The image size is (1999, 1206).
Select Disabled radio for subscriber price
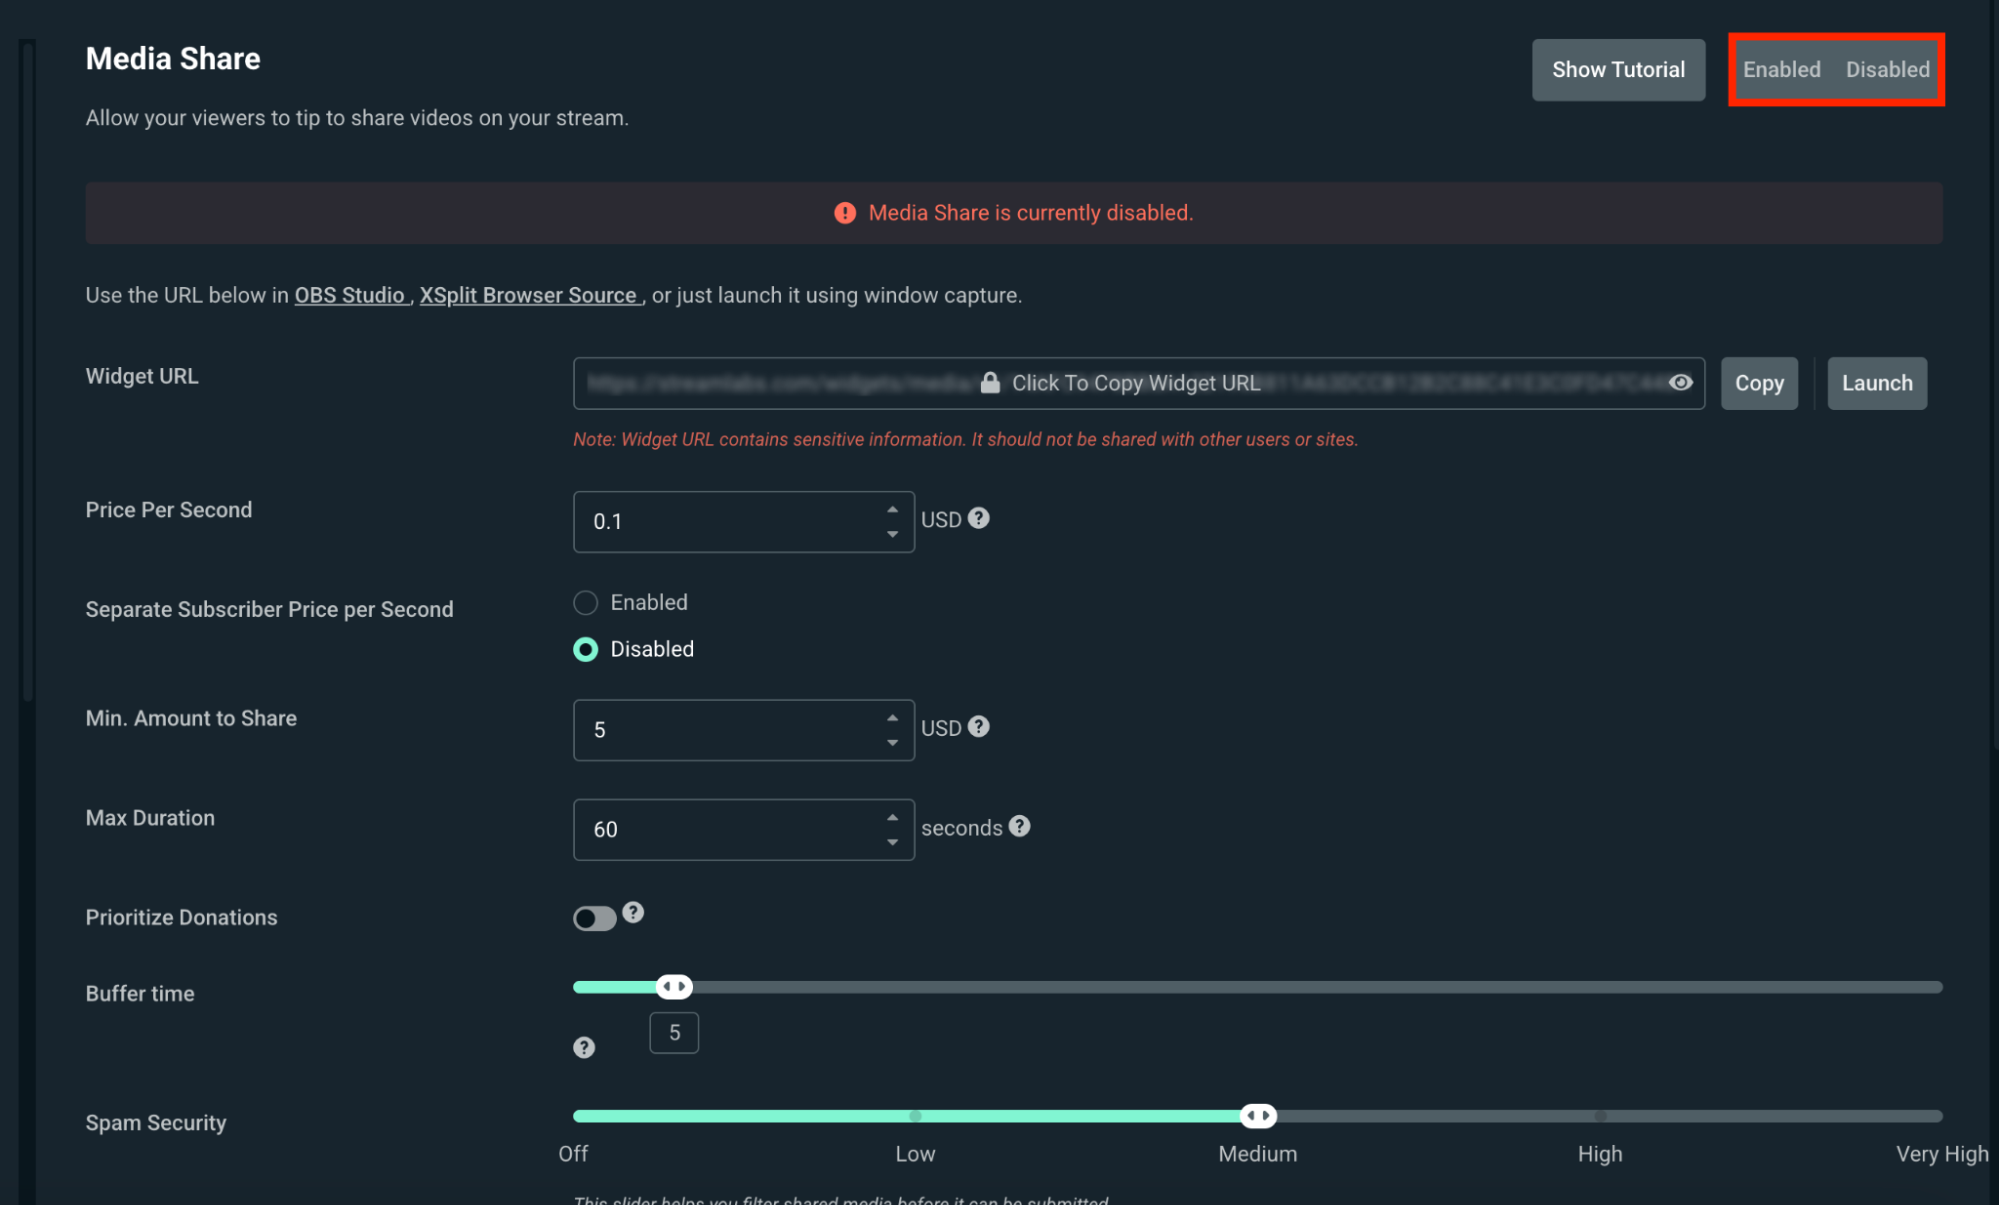(x=586, y=649)
